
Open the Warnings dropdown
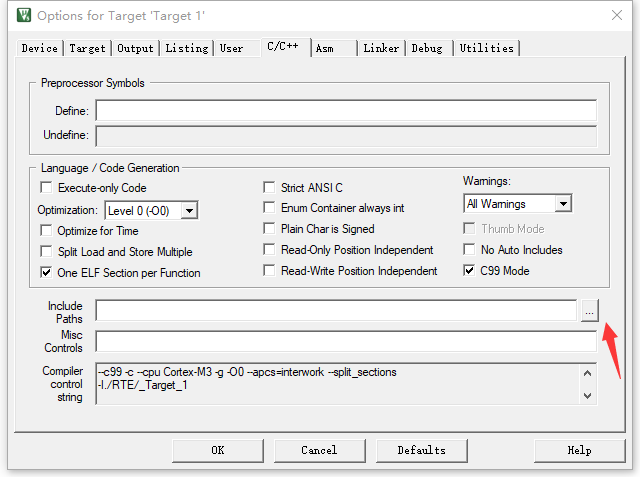pos(563,204)
